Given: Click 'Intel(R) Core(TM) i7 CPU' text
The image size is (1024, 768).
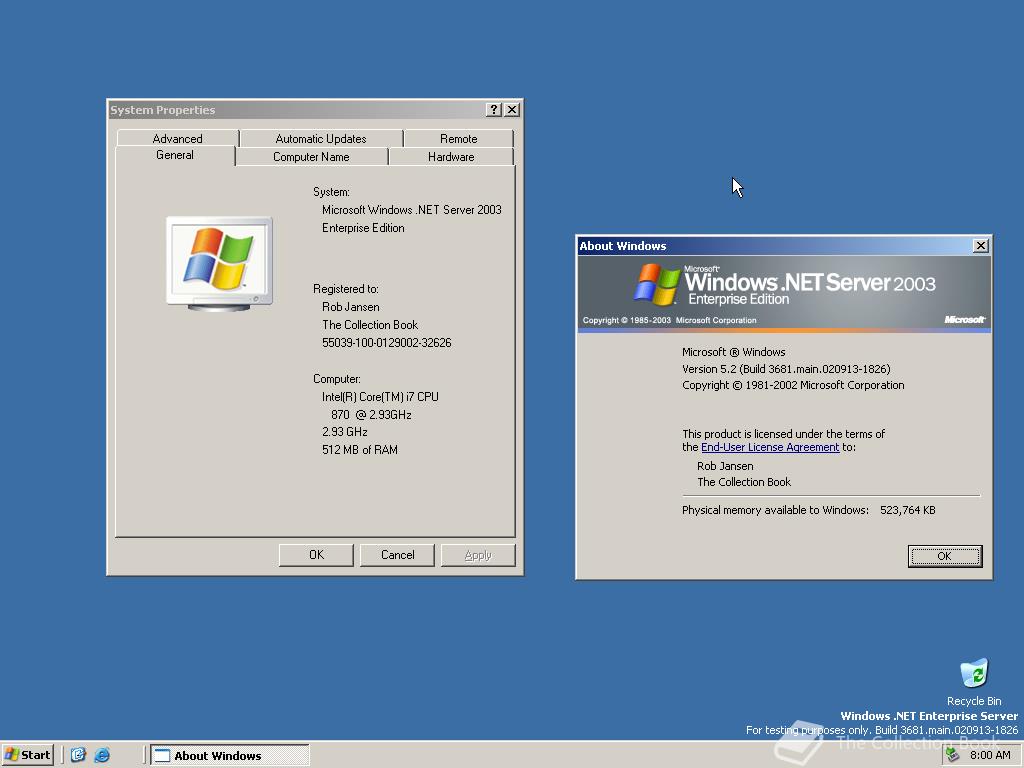Looking at the screenshot, I should tap(380, 396).
